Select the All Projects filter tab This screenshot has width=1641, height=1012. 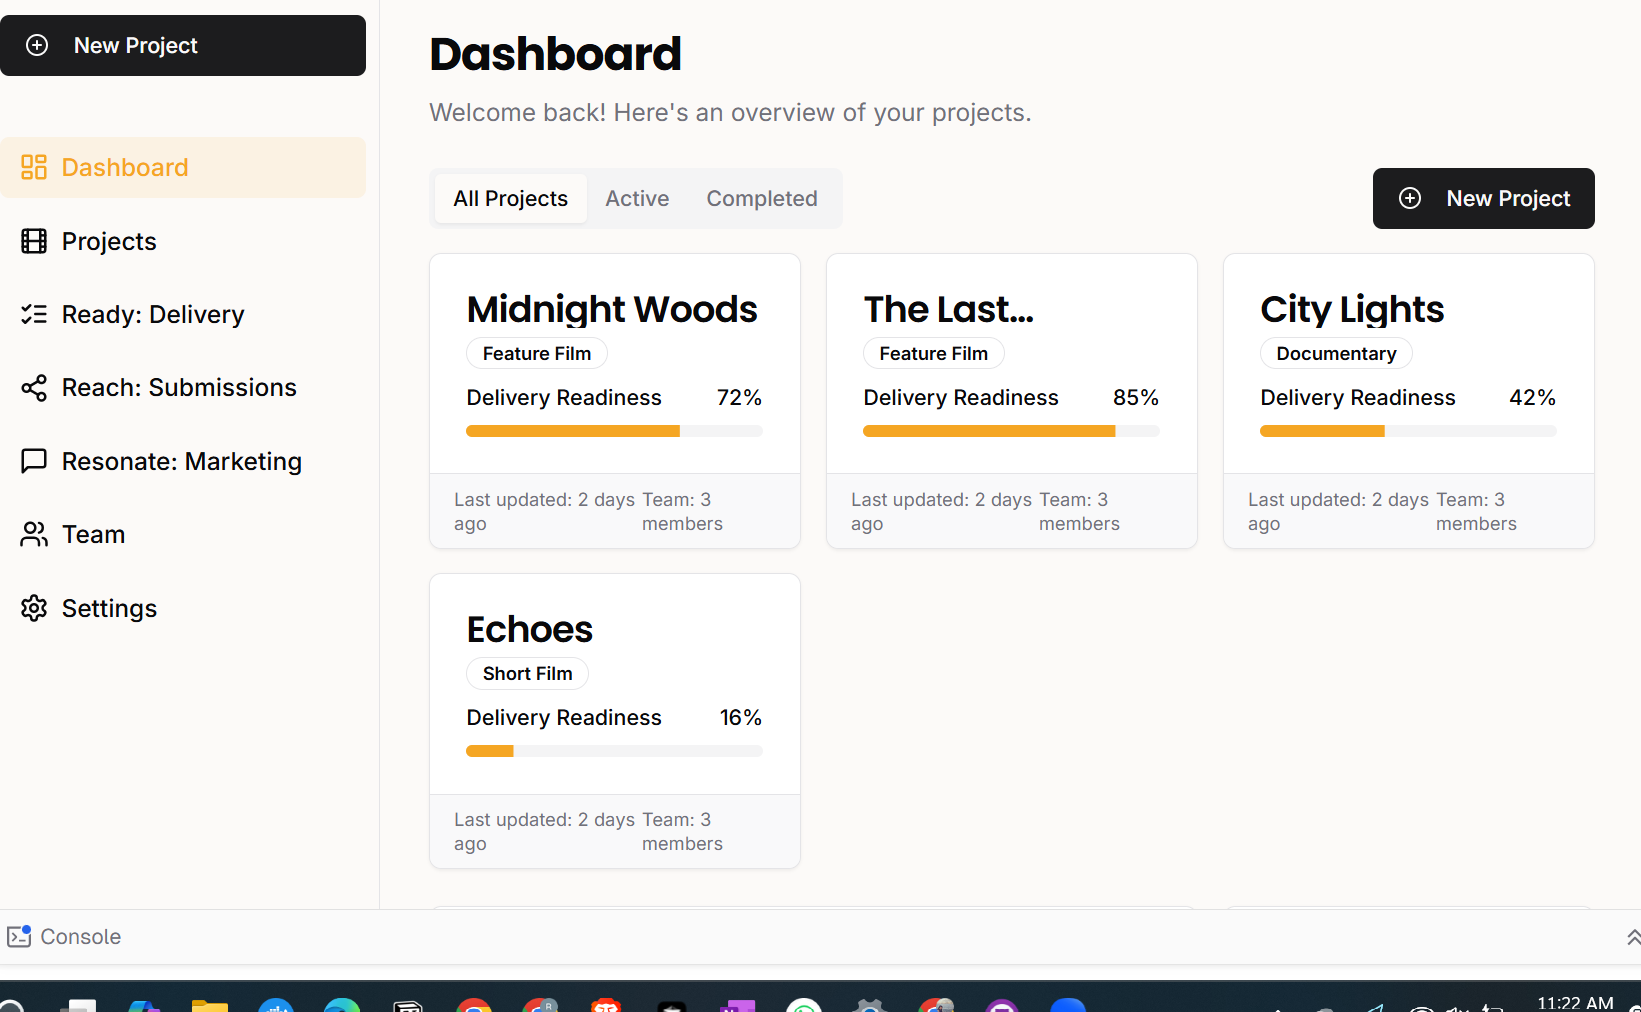[x=509, y=198]
